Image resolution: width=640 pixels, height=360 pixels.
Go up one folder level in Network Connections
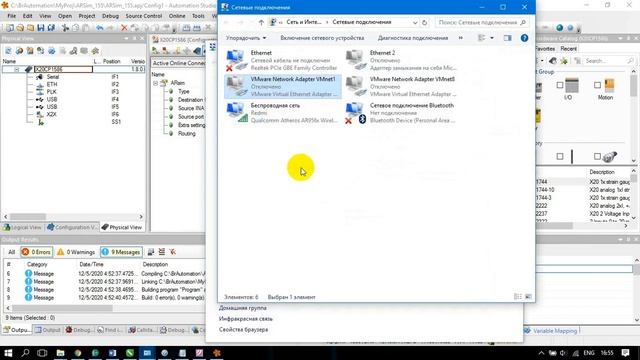(261, 22)
